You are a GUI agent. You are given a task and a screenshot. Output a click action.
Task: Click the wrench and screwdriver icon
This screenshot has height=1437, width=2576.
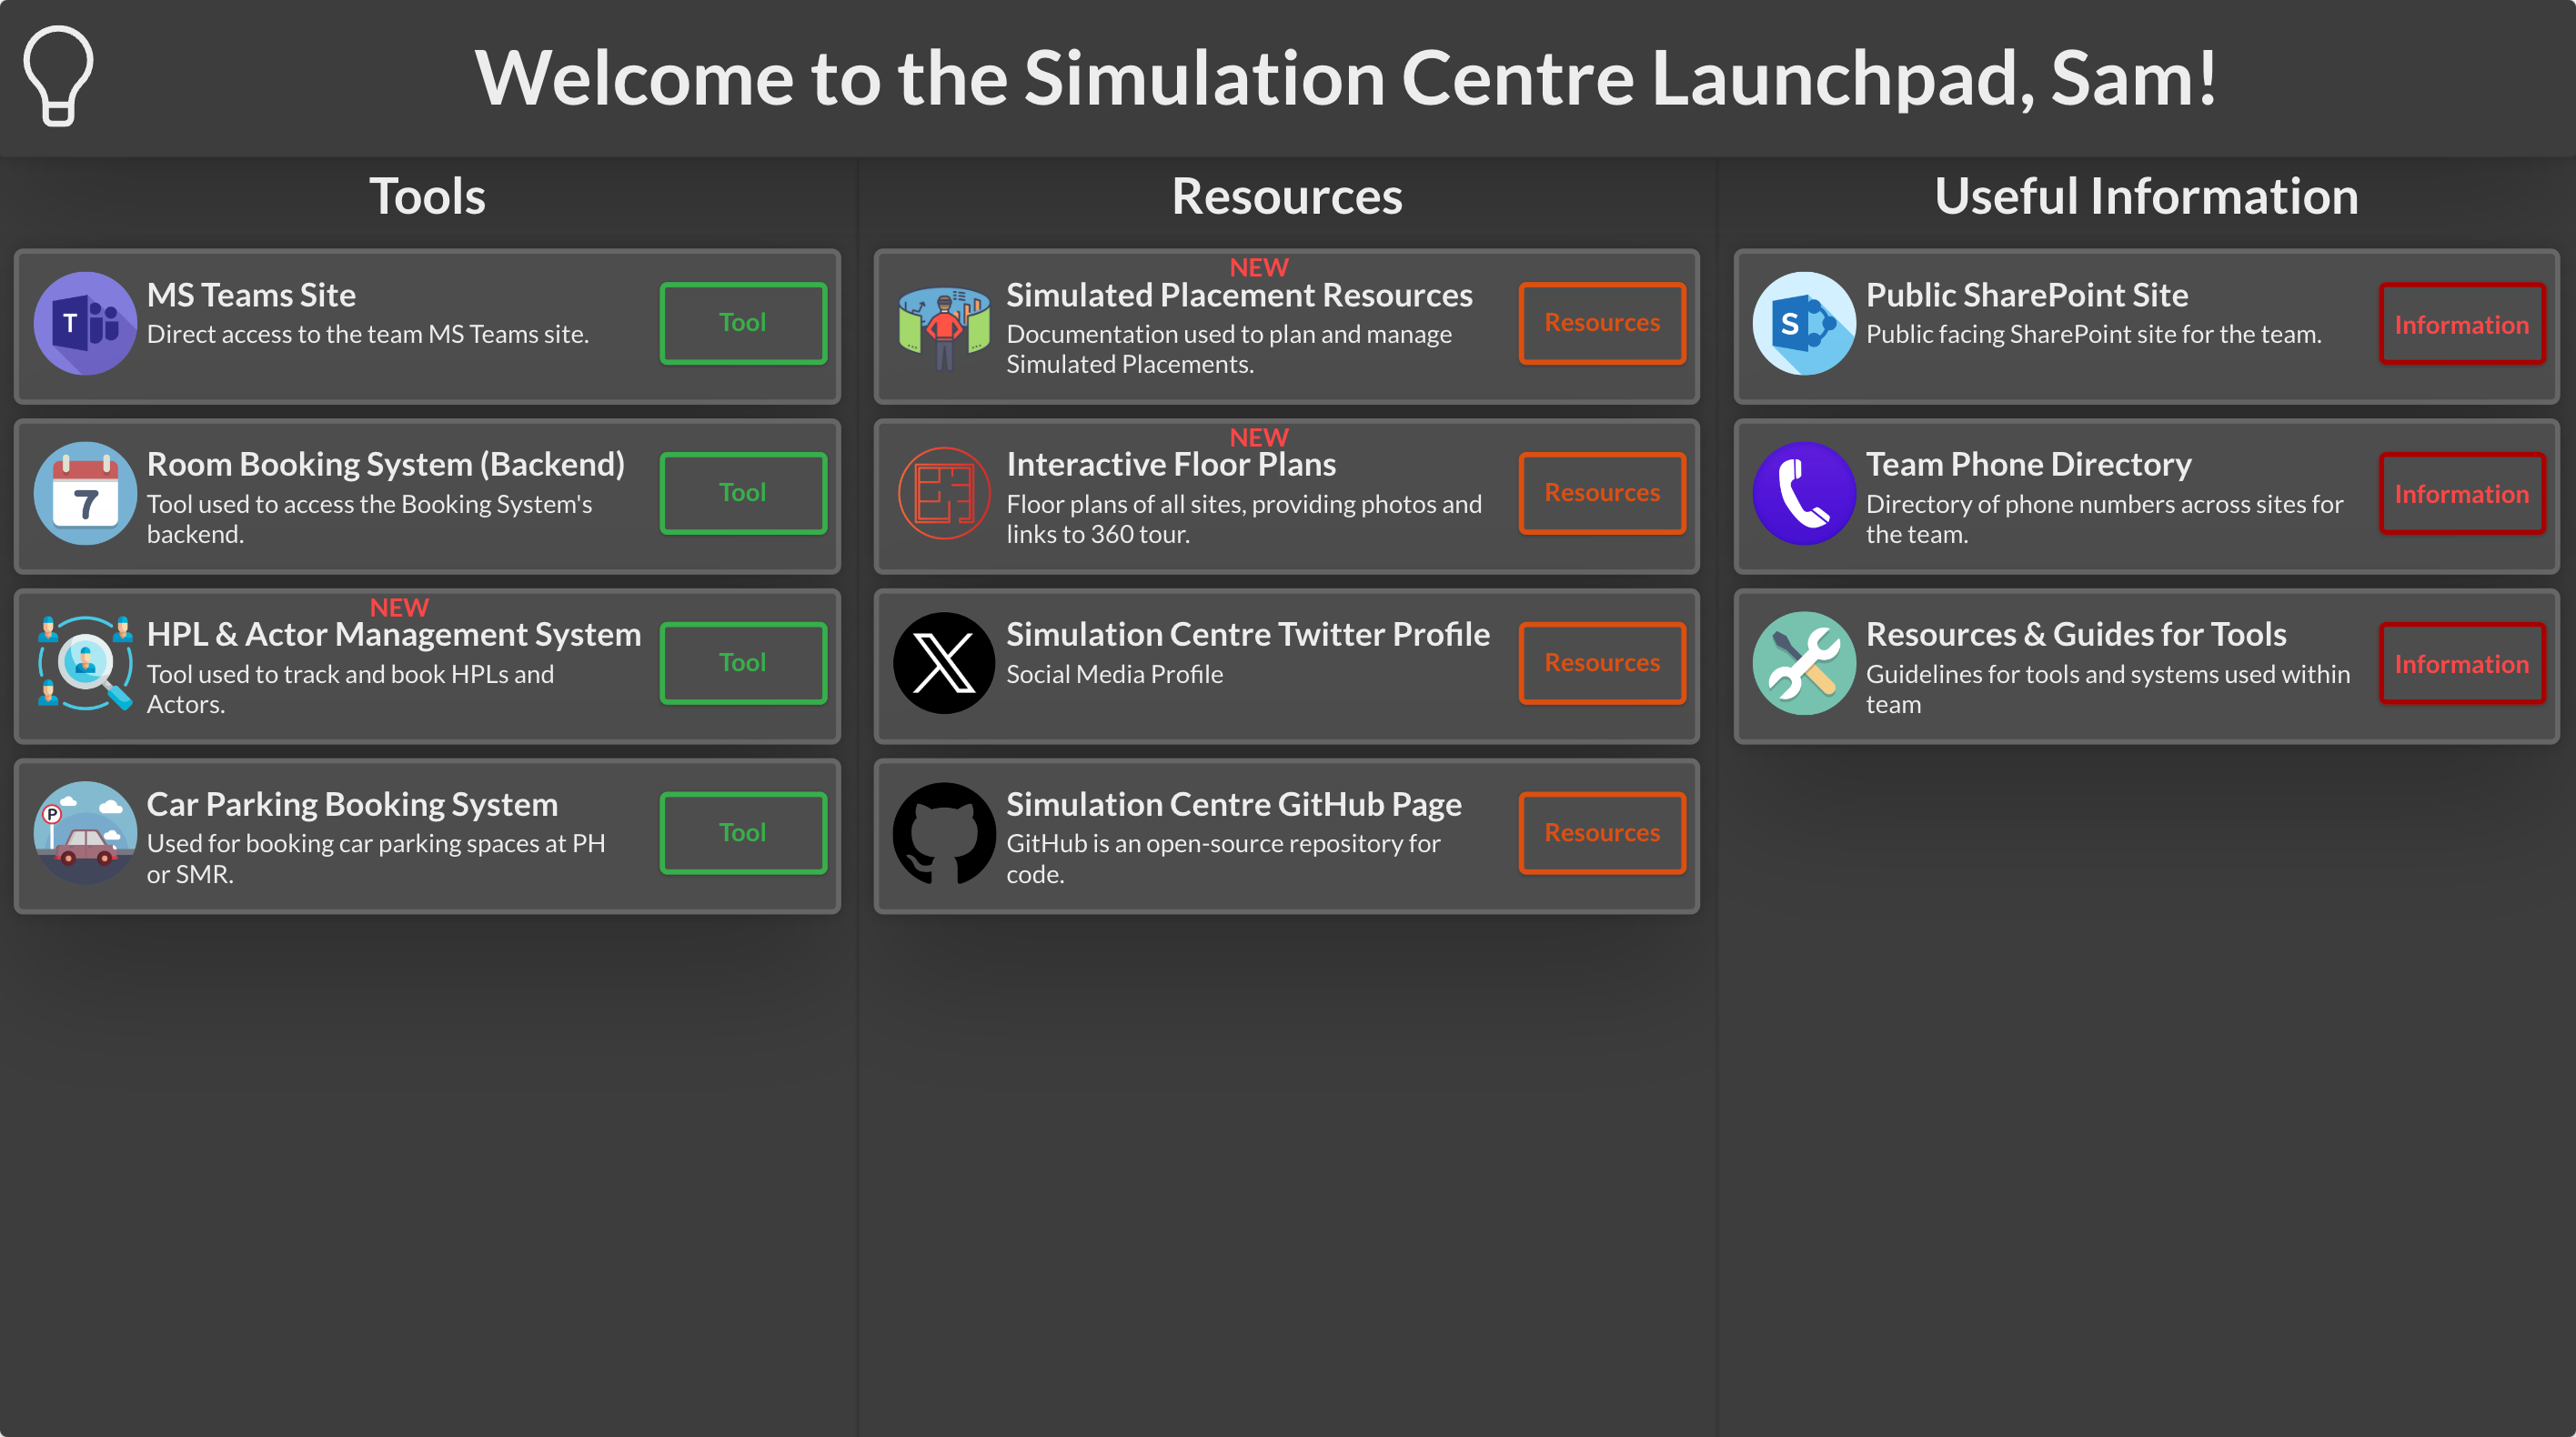1804,663
